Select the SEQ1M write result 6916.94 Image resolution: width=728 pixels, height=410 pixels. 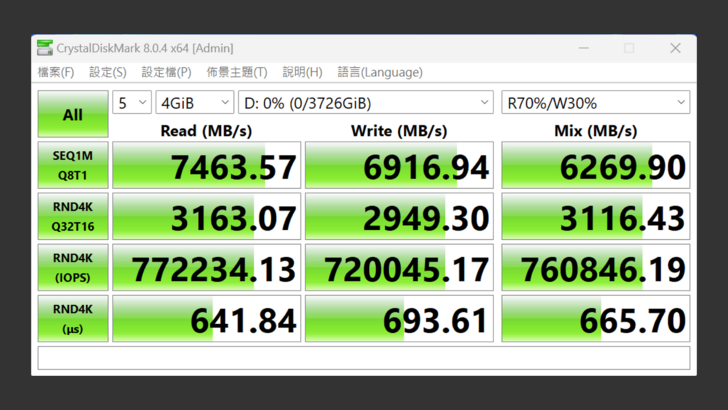tap(399, 165)
